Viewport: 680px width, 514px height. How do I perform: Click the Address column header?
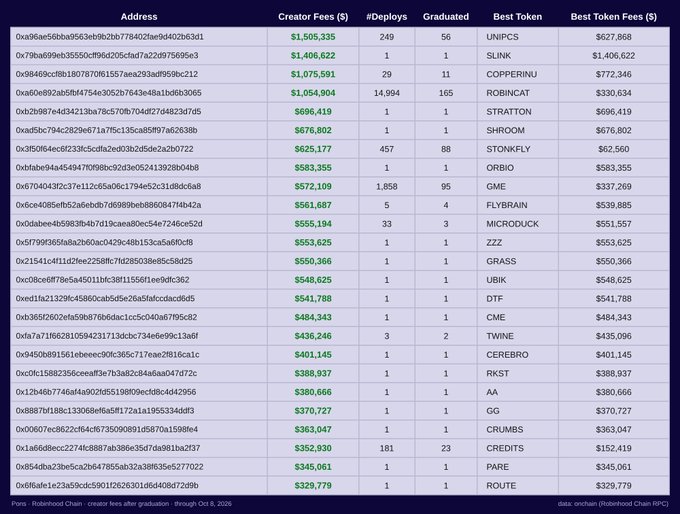tap(139, 16)
